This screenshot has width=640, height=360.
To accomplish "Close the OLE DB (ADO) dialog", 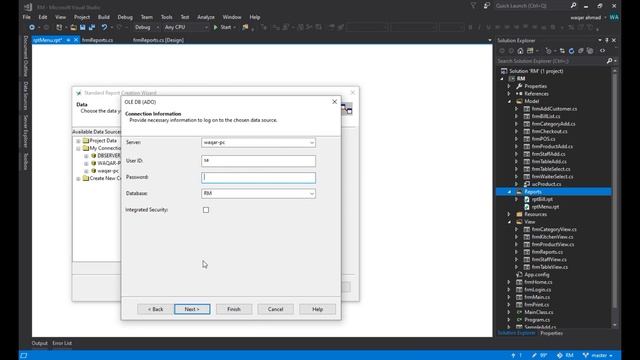I will 334,102.
